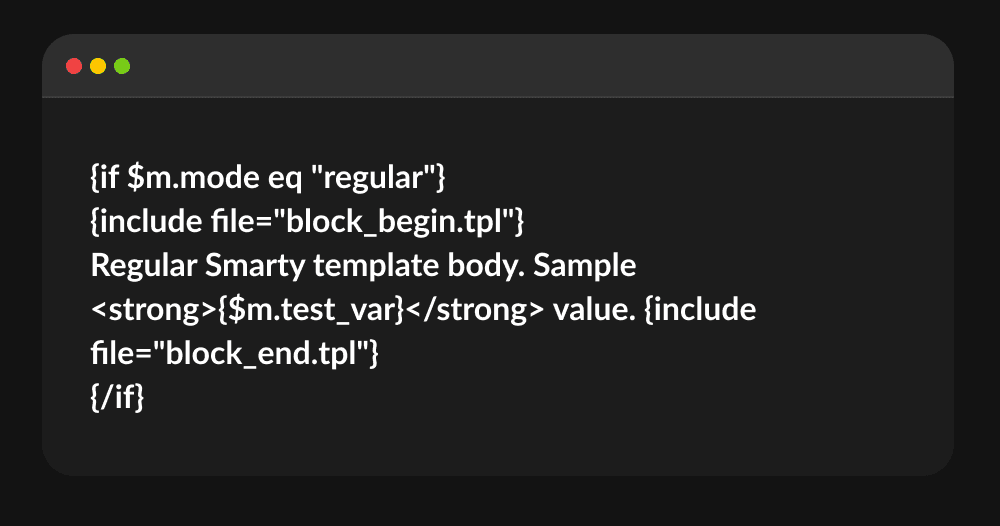Click the red close dot
1000x526 pixels.
pyautogui.click(x=74, y=66)
